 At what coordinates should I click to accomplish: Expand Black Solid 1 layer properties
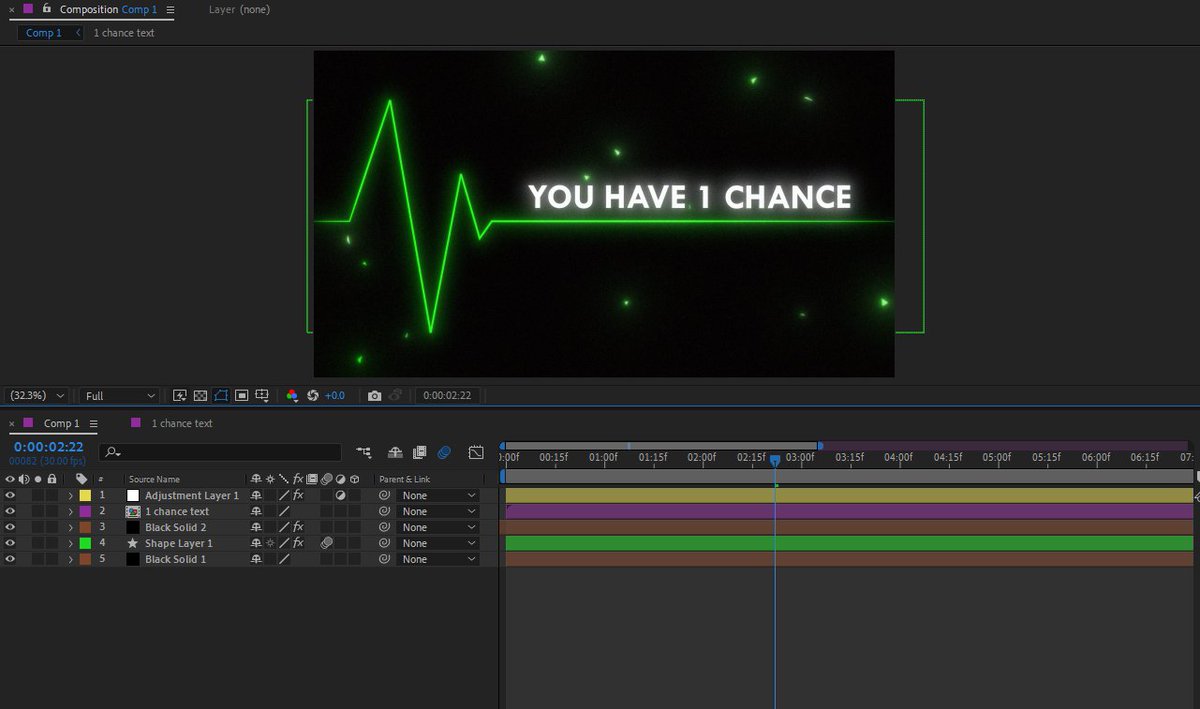(x=70, y=560)
